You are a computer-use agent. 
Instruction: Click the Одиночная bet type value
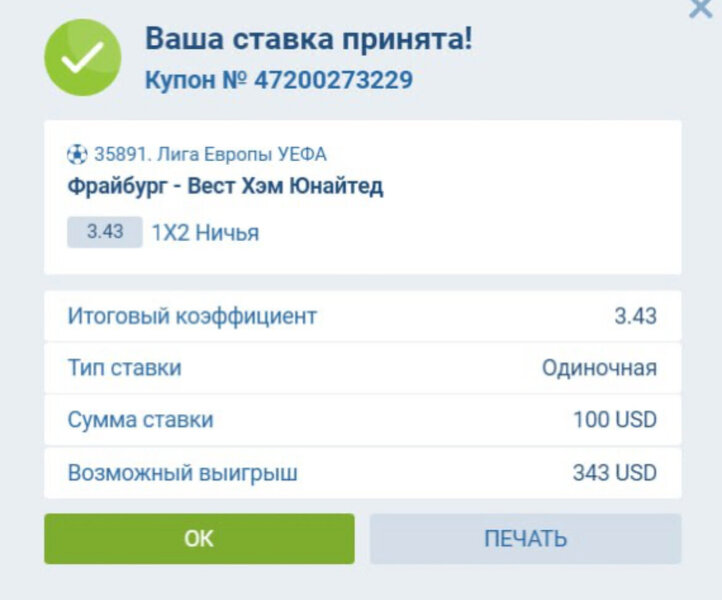pyautogui.click(x=599, y=368)
